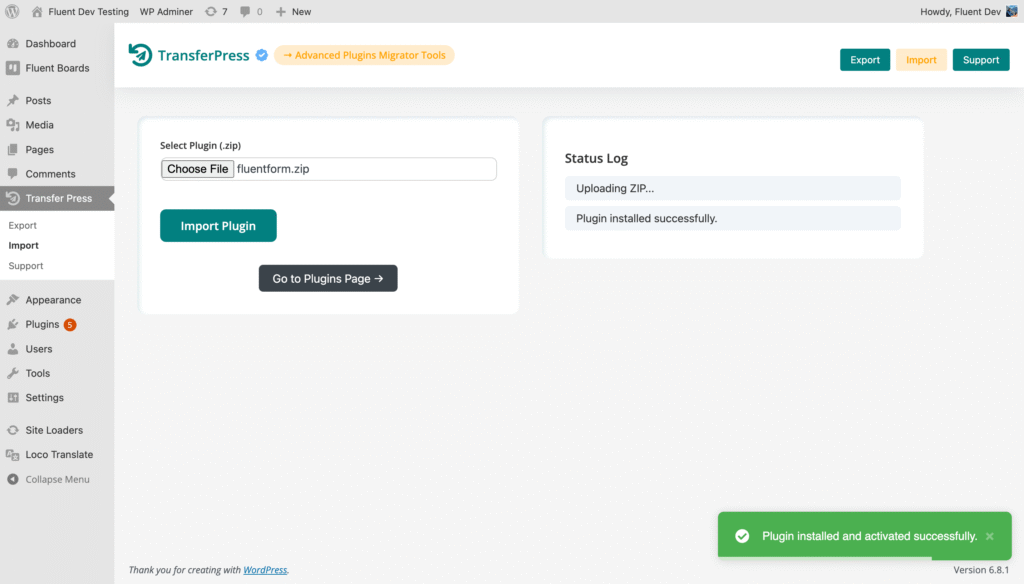This screenshot has width=1024, height=584.
Task: Open the New content admin bar item
Action: coord(293,11)
